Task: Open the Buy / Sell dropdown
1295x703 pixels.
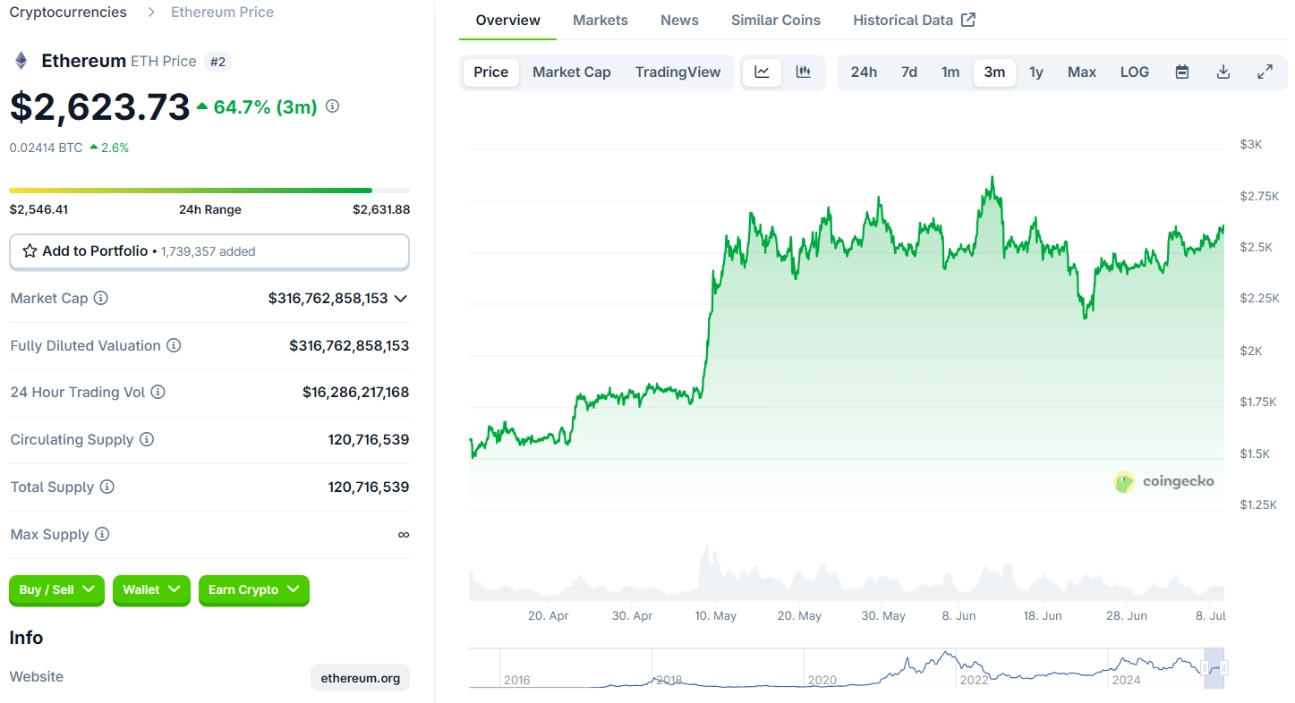Action: (57, 590)
